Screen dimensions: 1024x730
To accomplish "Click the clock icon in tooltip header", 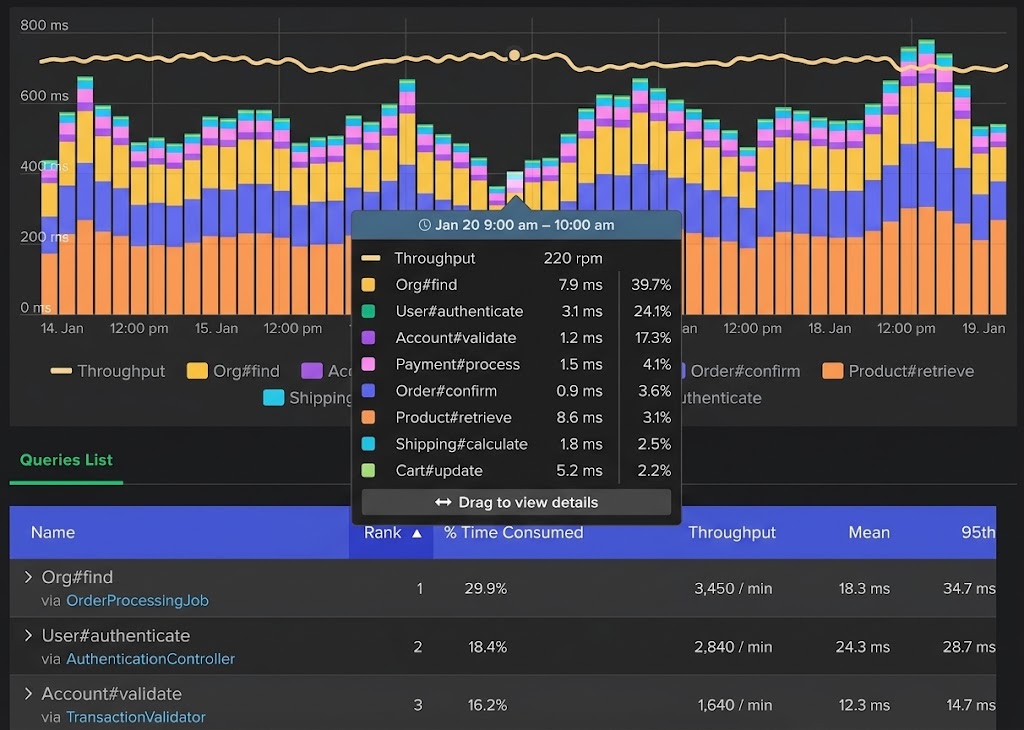I will (424, 225).
